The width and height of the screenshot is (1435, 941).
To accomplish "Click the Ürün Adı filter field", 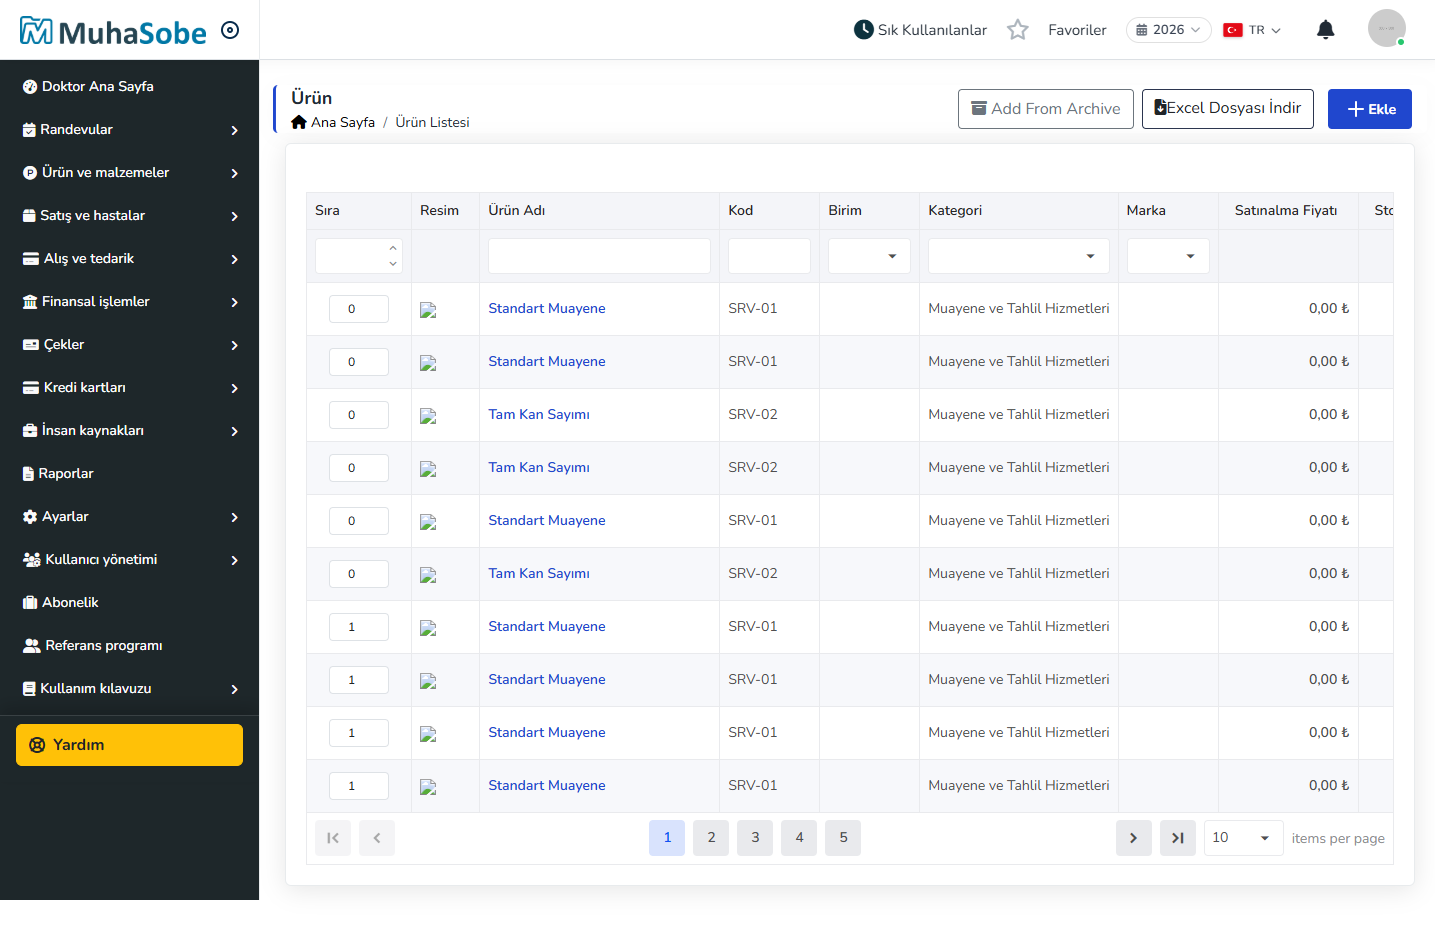I will 599,256.
